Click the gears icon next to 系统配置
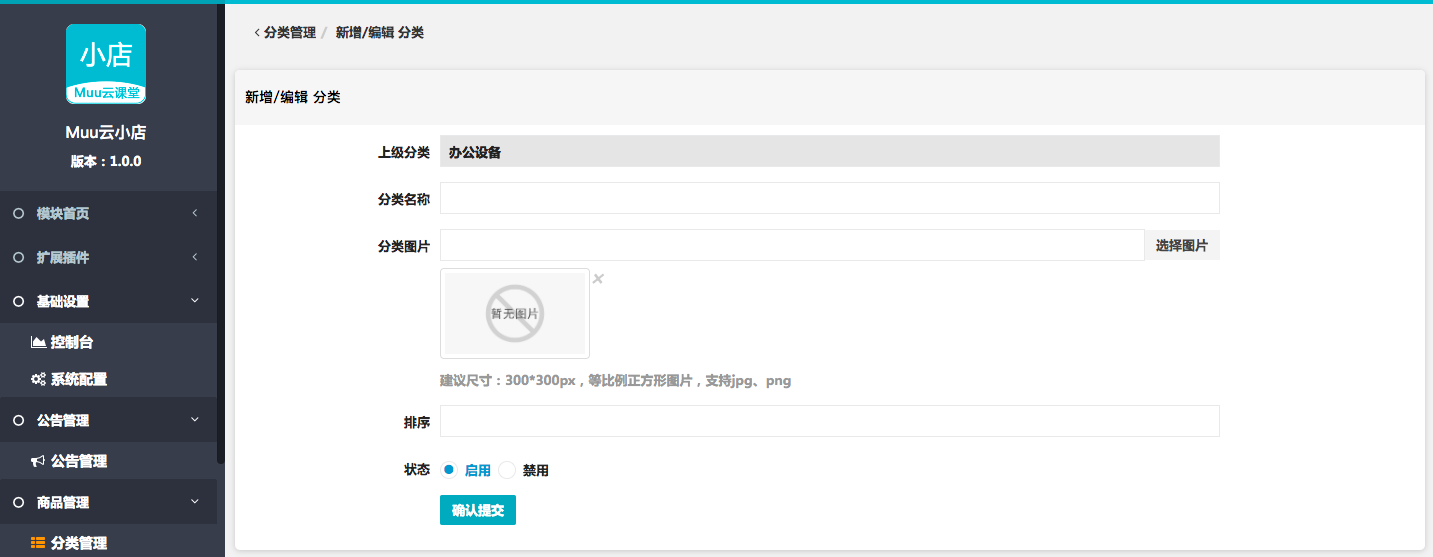 tap(38, 380)
